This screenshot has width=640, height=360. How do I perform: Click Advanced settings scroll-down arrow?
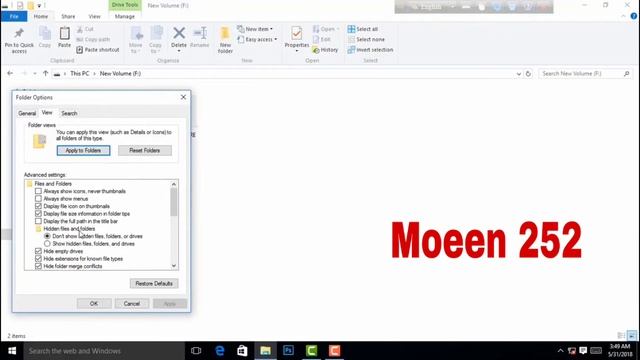[174, 266]
